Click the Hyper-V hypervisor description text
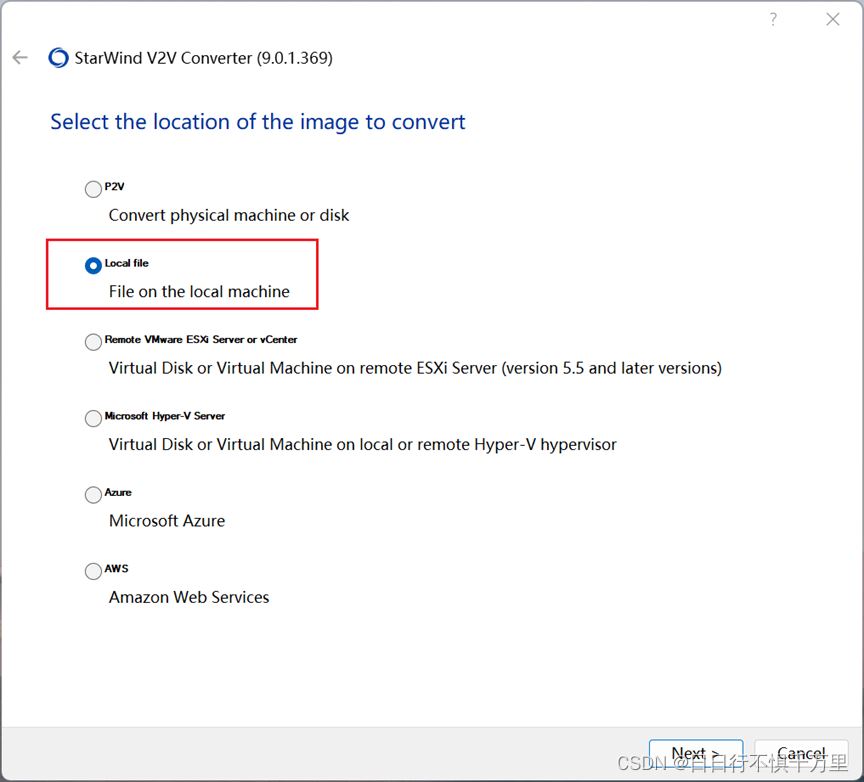The image size is (864, 782). point(362,444)
